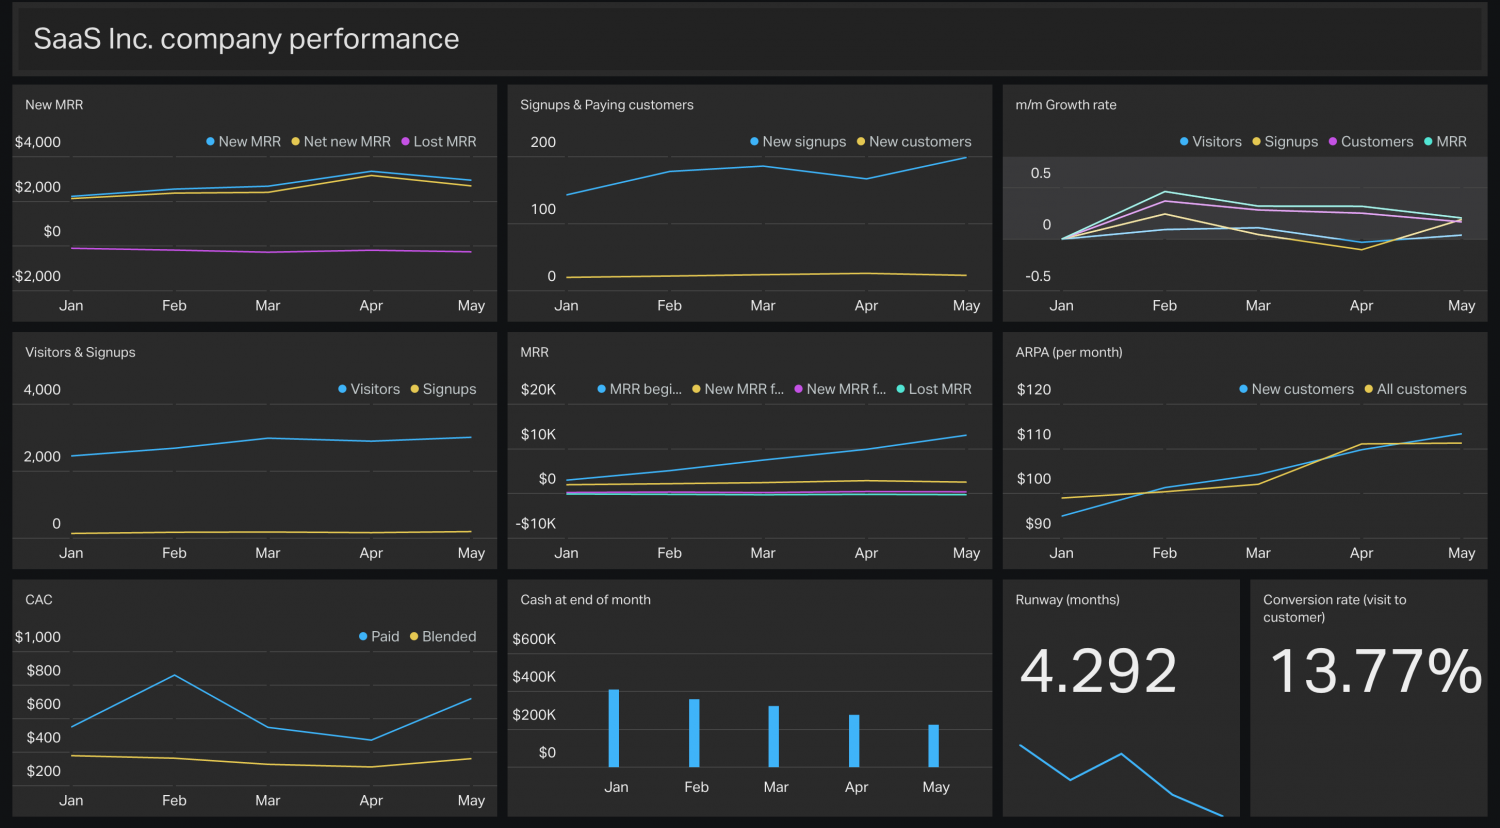Click the Customers legend marker in m/m Growth rate
Image resolution: width=1500 pixels, height=828 pixels.
click(1331, 141)
